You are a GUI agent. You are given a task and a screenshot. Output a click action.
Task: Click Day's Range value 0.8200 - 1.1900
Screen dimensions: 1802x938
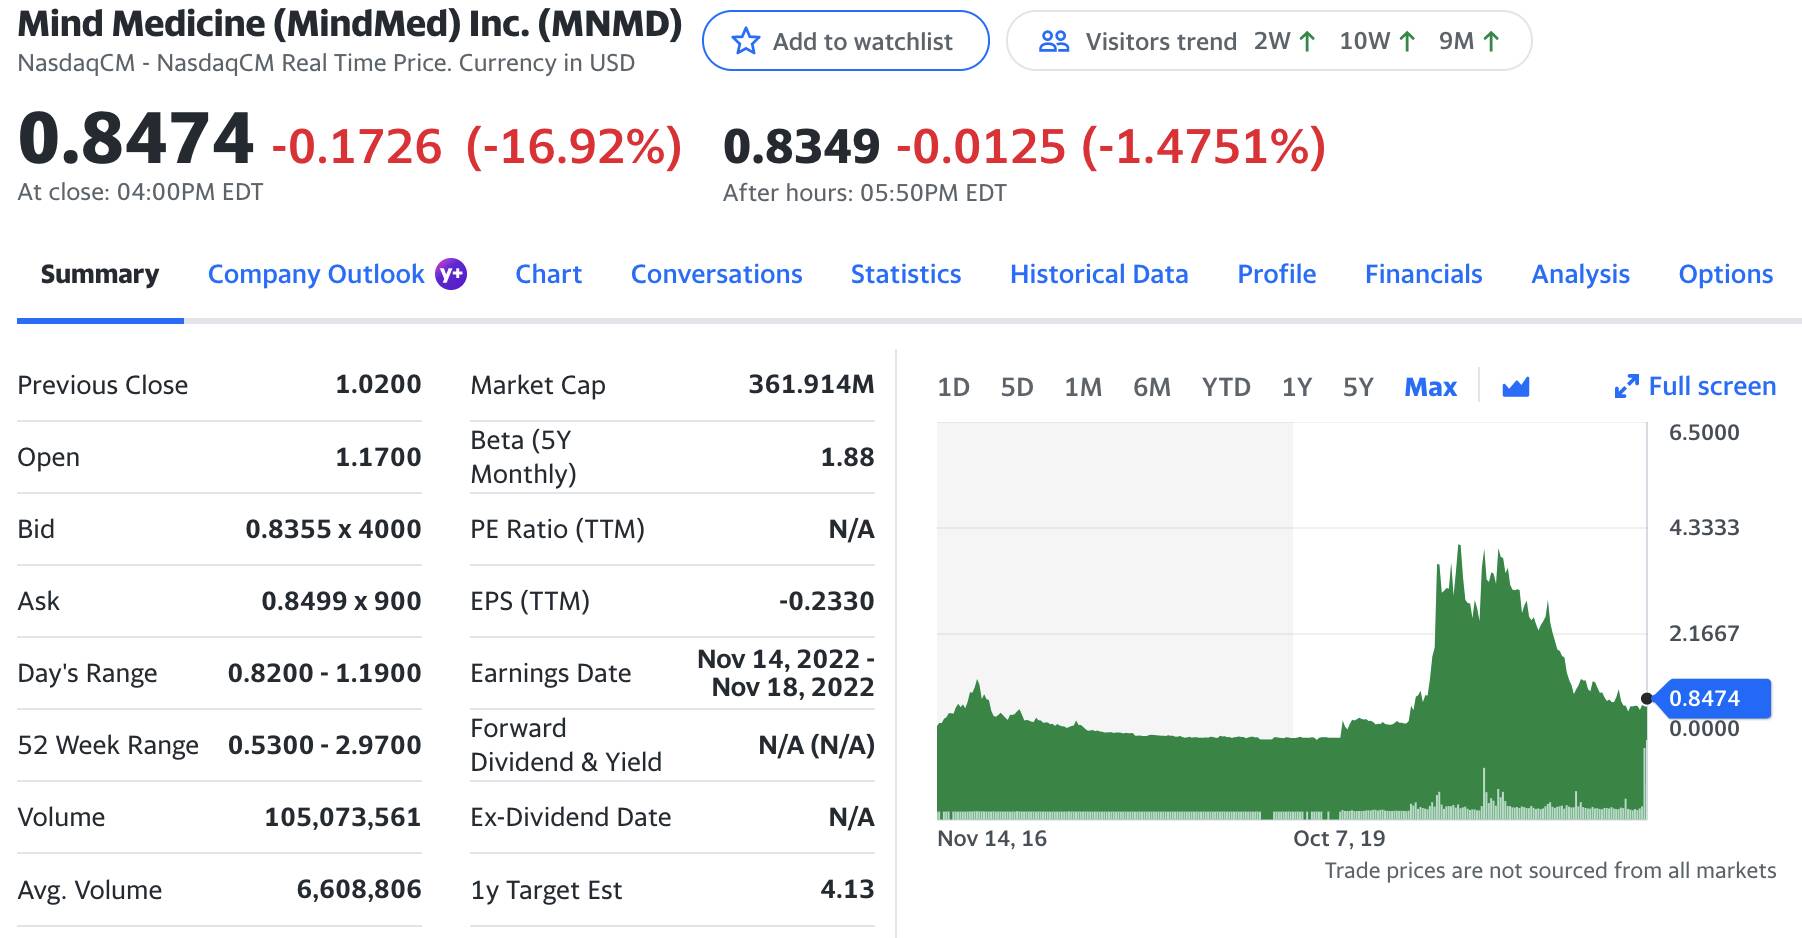click(324, 673)
